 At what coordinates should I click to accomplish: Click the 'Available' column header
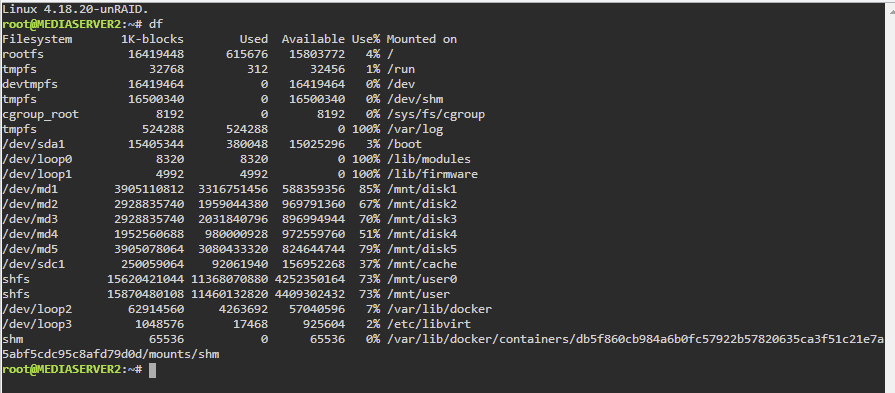(313, 39)
